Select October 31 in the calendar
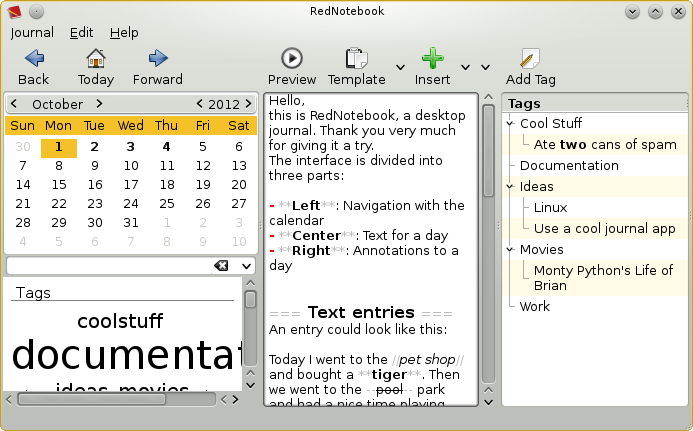This screenshot has height=431, width=693. pyautogui.click(x=131, y=223)
